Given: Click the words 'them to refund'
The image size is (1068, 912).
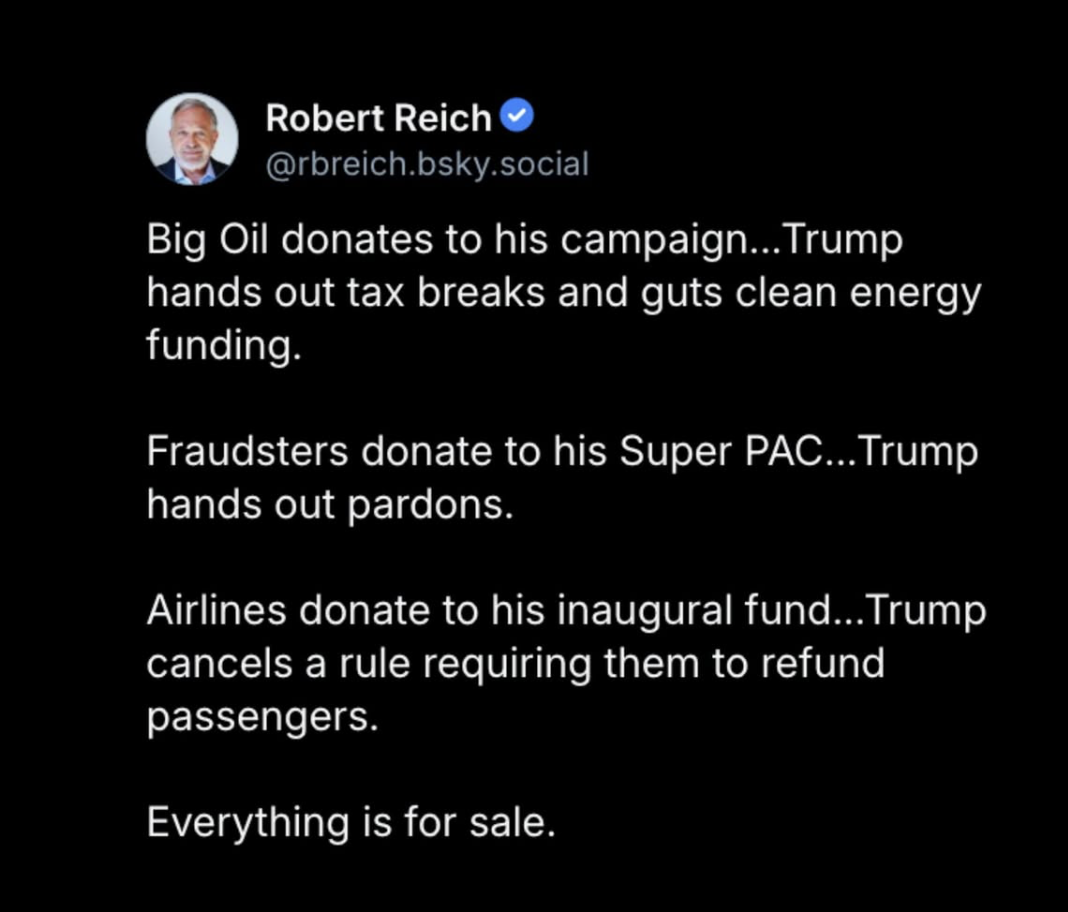Looking at the screenshot, I should [744, 663].
